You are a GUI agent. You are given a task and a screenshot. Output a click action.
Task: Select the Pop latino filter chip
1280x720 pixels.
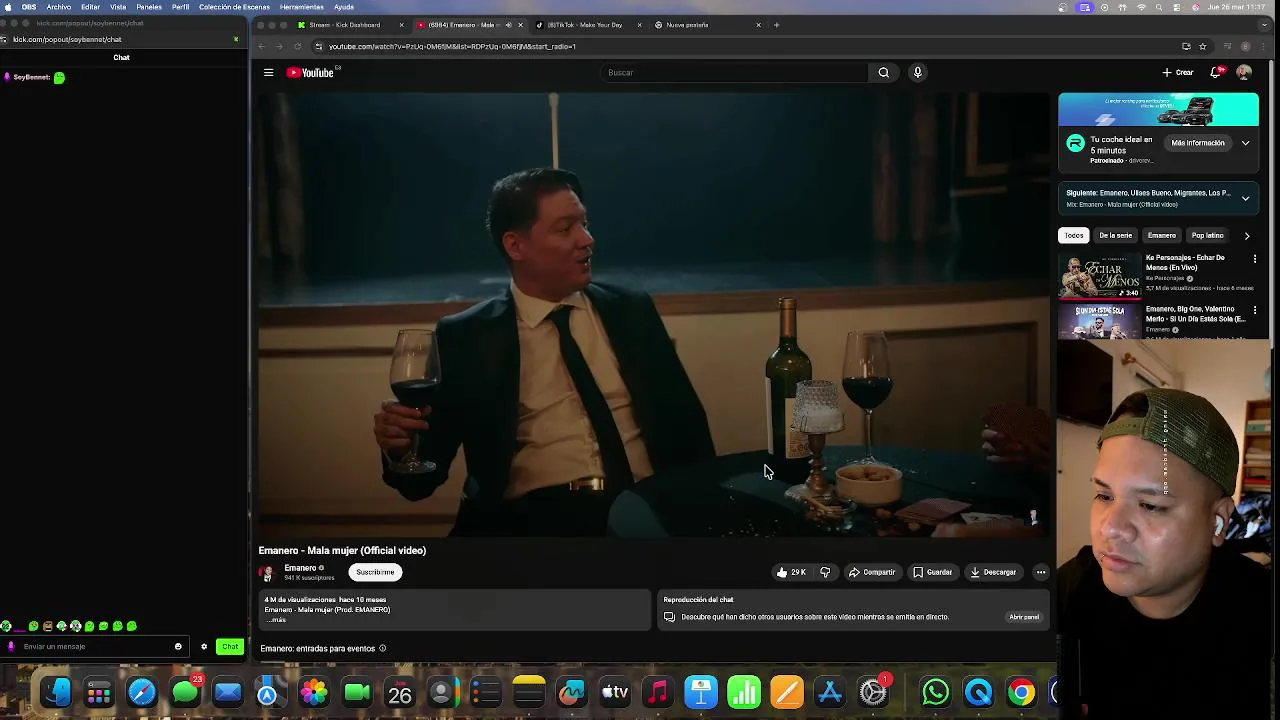pos(1207,236)
